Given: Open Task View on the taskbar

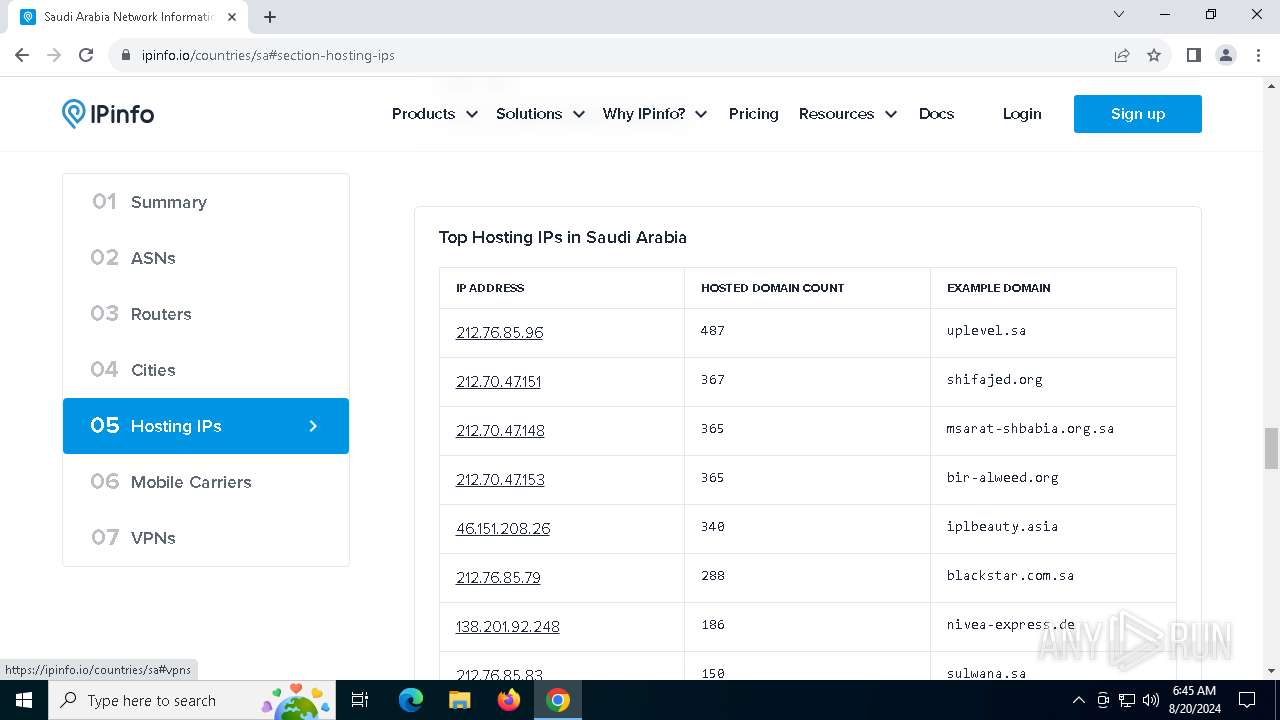Looking at the screenshot, I should [x=361, y=700].
